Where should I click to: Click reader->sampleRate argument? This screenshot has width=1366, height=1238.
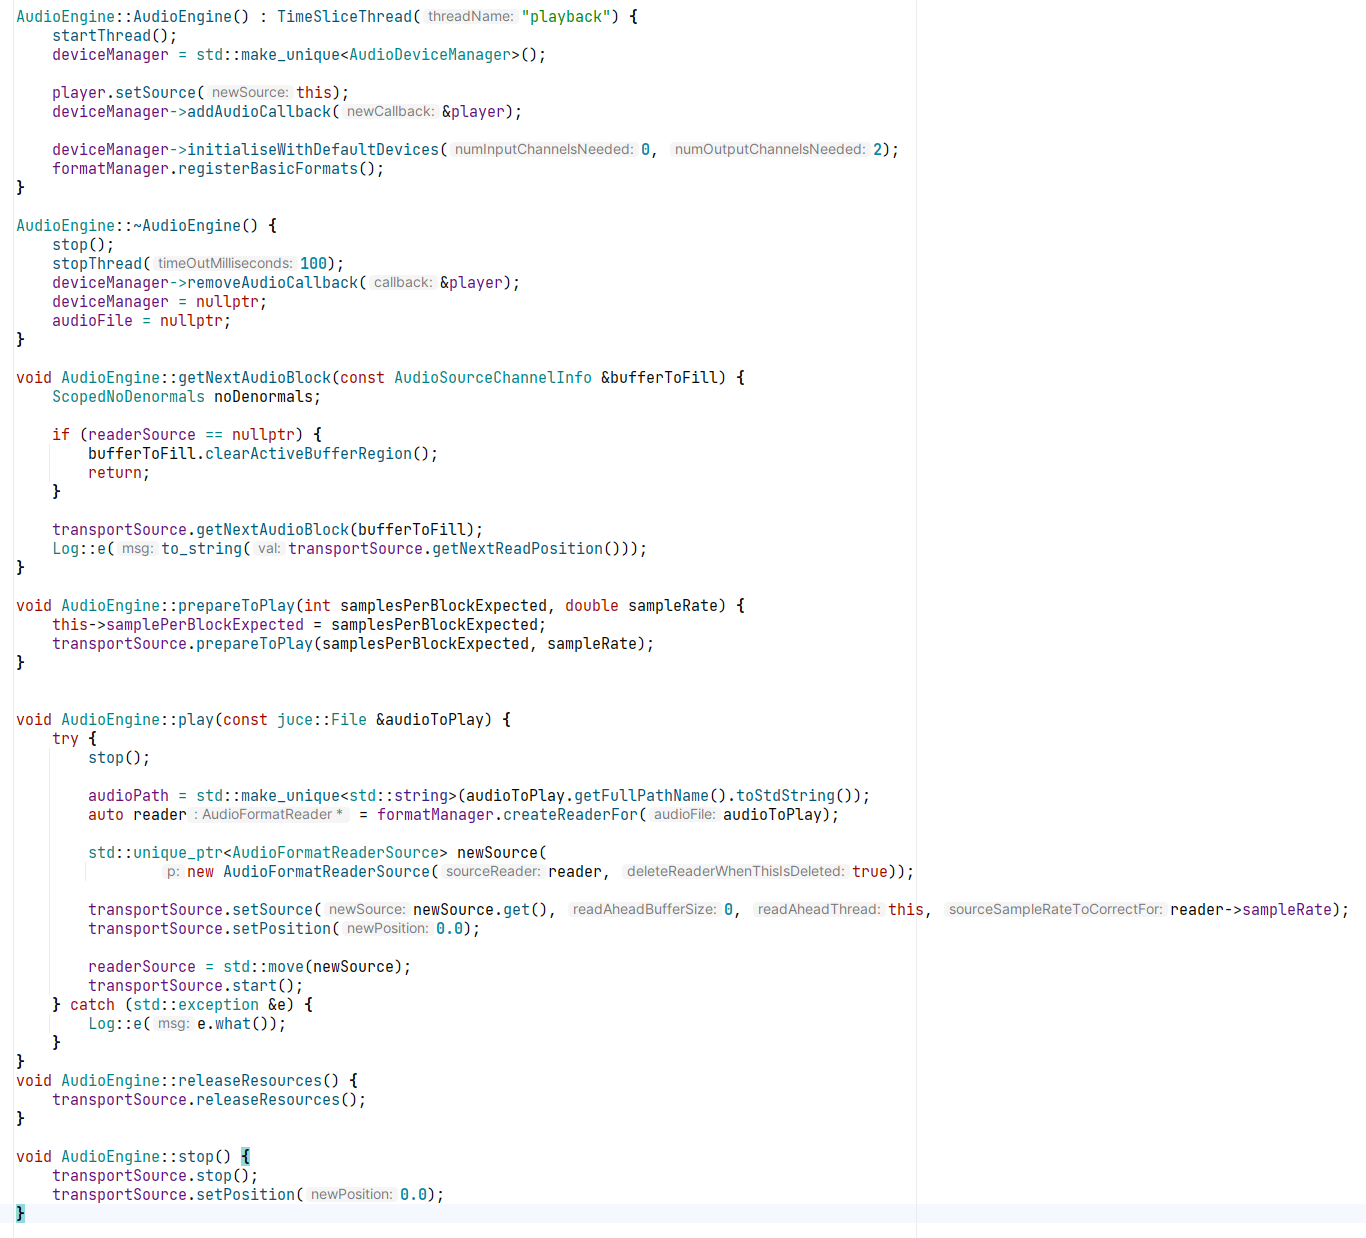coord(1251,910)
